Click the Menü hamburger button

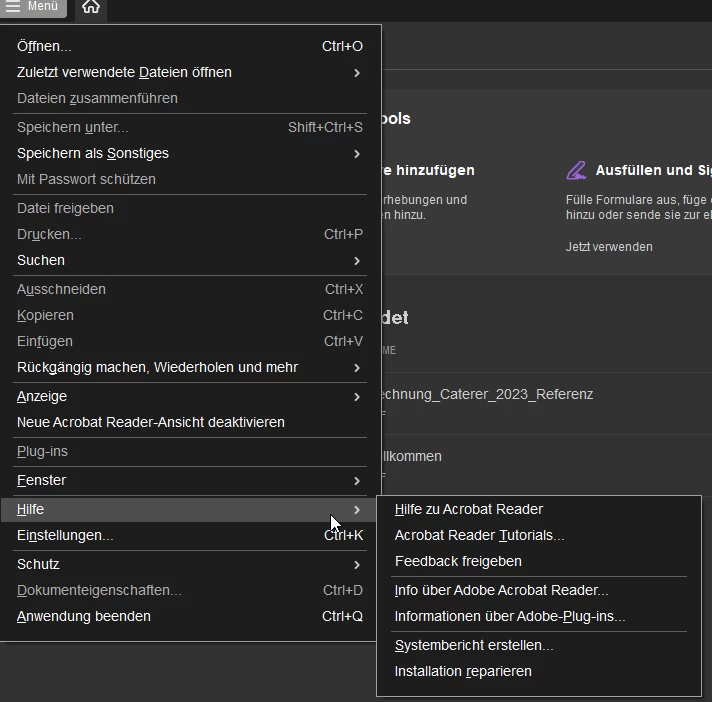click(33, 7)
